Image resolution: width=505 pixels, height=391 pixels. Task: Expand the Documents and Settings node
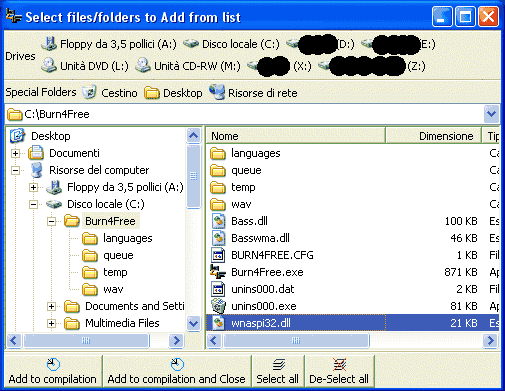51,306
